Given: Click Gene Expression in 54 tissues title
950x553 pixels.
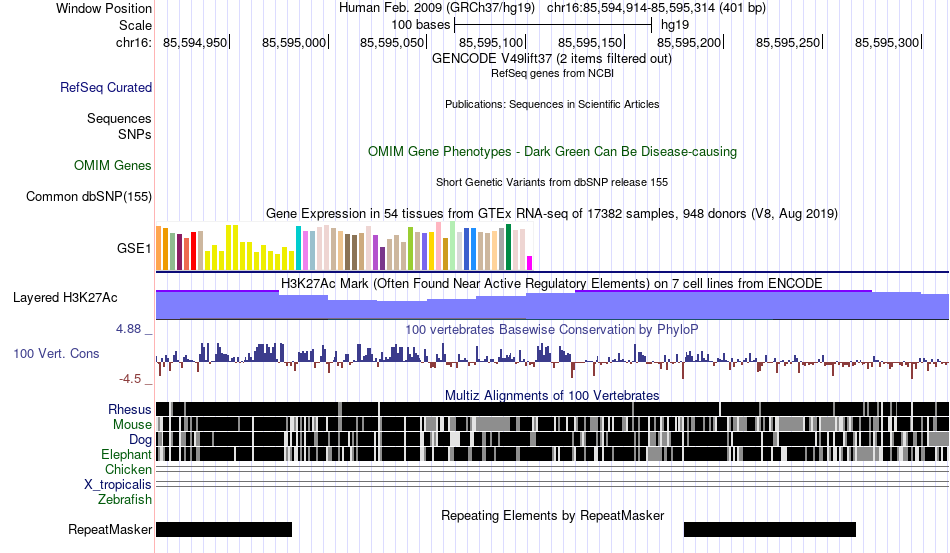Looking at the screenshot, I should click(552, 213).
